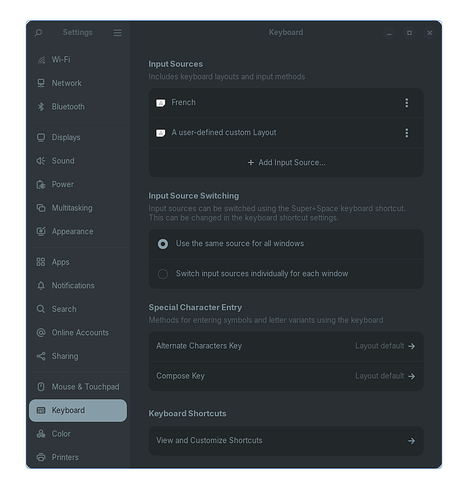This screenshot has height=499, width=468.
Task: Open the Settings hamburger menu
Action: tap(117, 33)
